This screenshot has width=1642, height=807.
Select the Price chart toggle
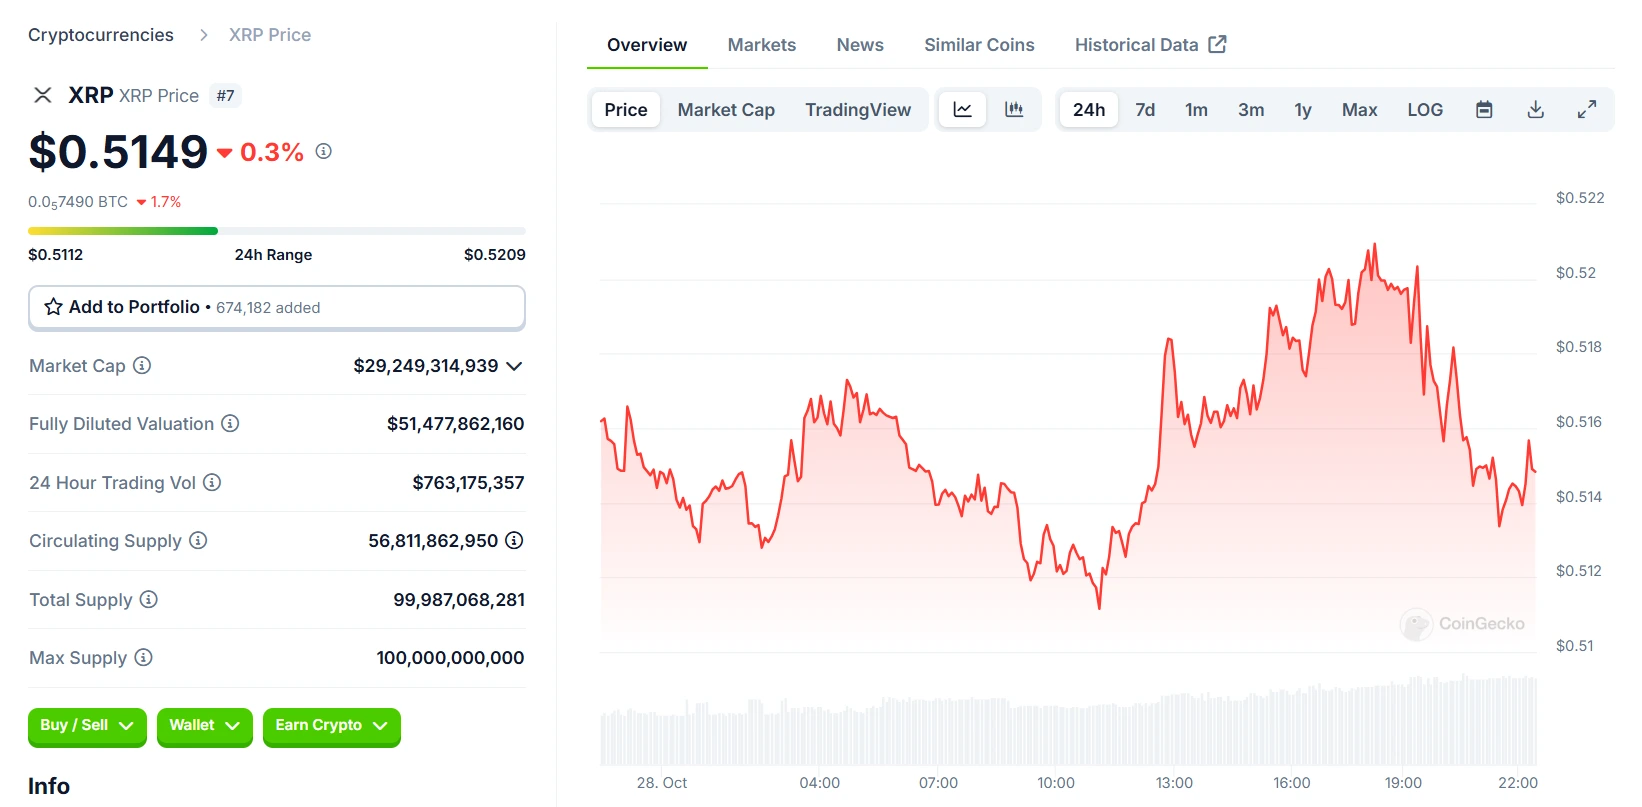click(626, 110)
